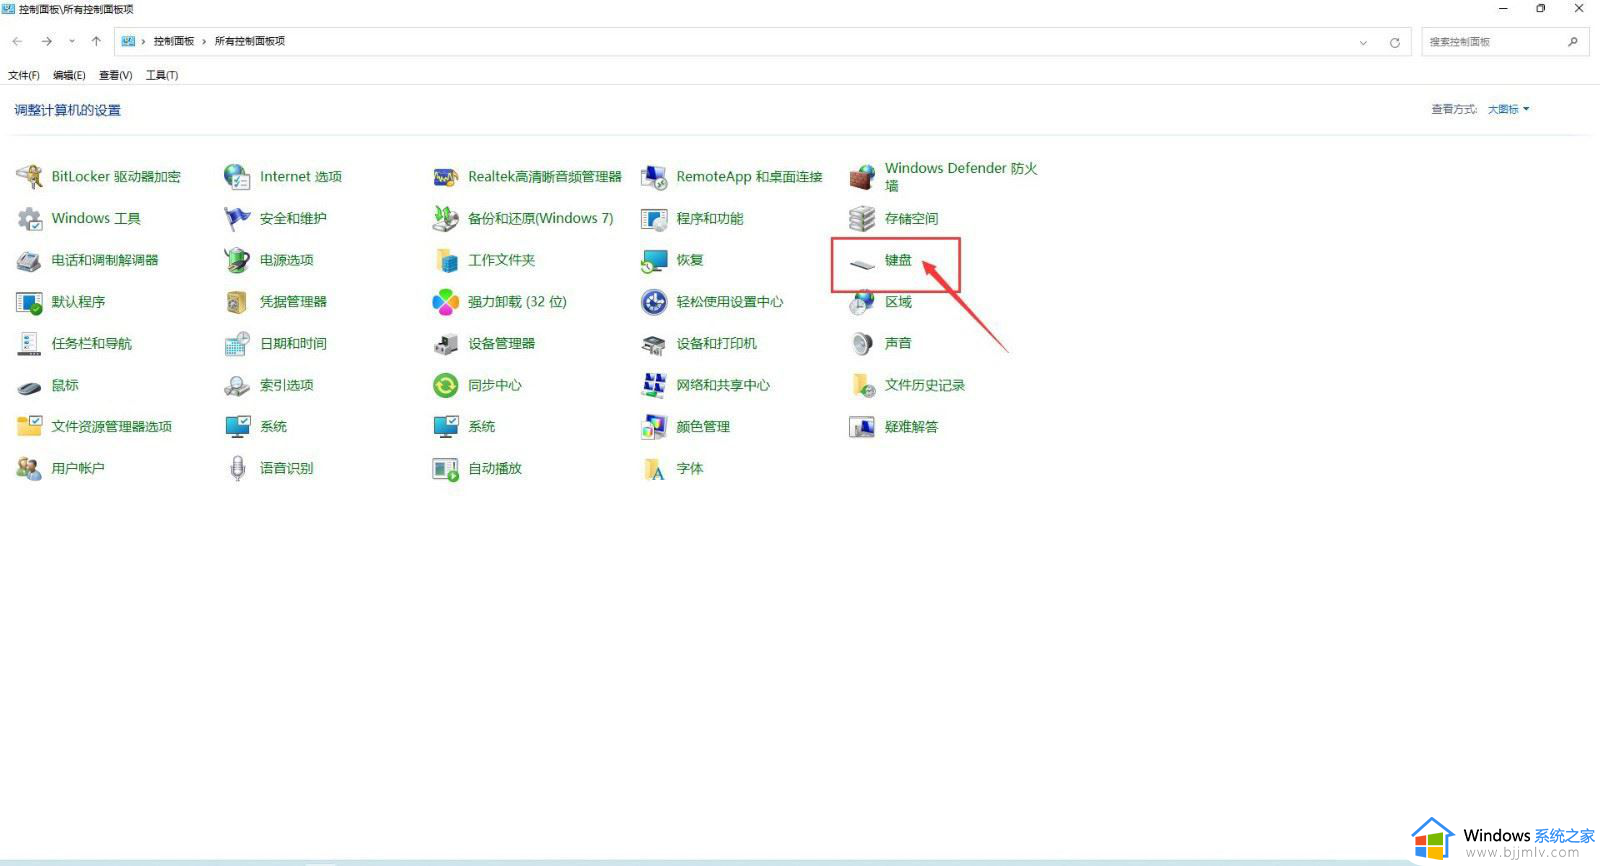Open the 恢复 recovery icon
1600x866 pixels.
click(654, 261)
